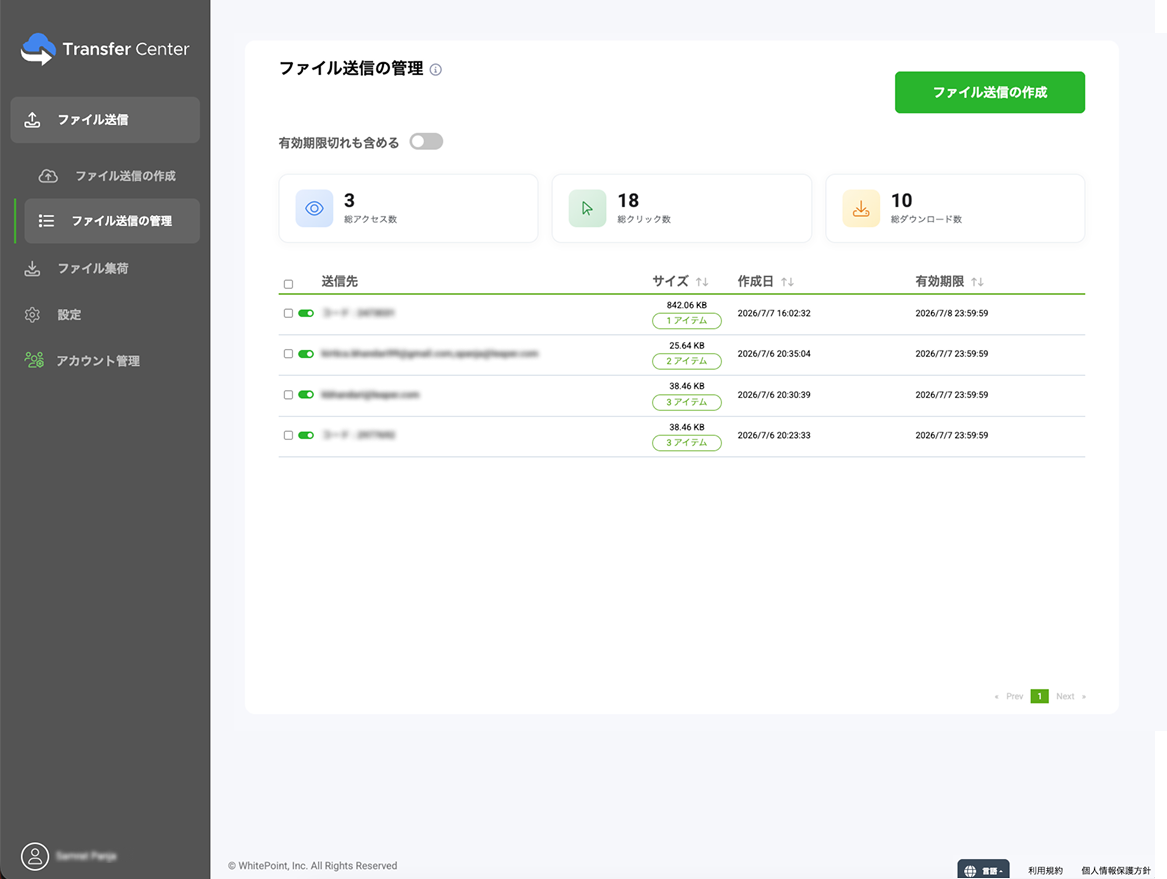
Task: Open 利用規約 link in footer
Action: click(x=1046, y=871)
